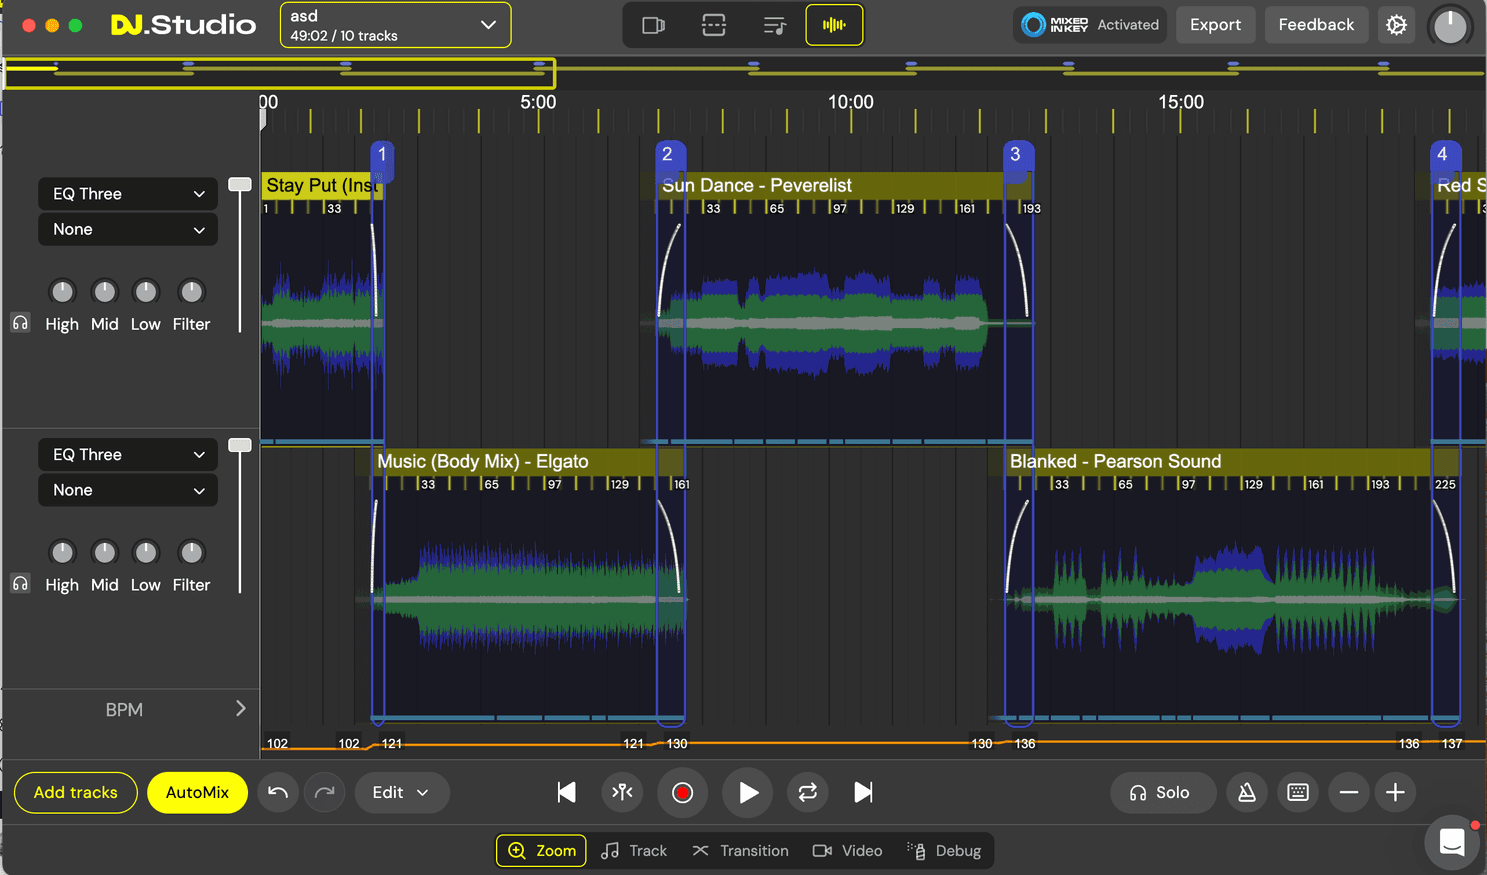The image size is (1487, 875).
Task: Click the Mid EQ knob on the lower lane
Action: (x=104, y=552)
